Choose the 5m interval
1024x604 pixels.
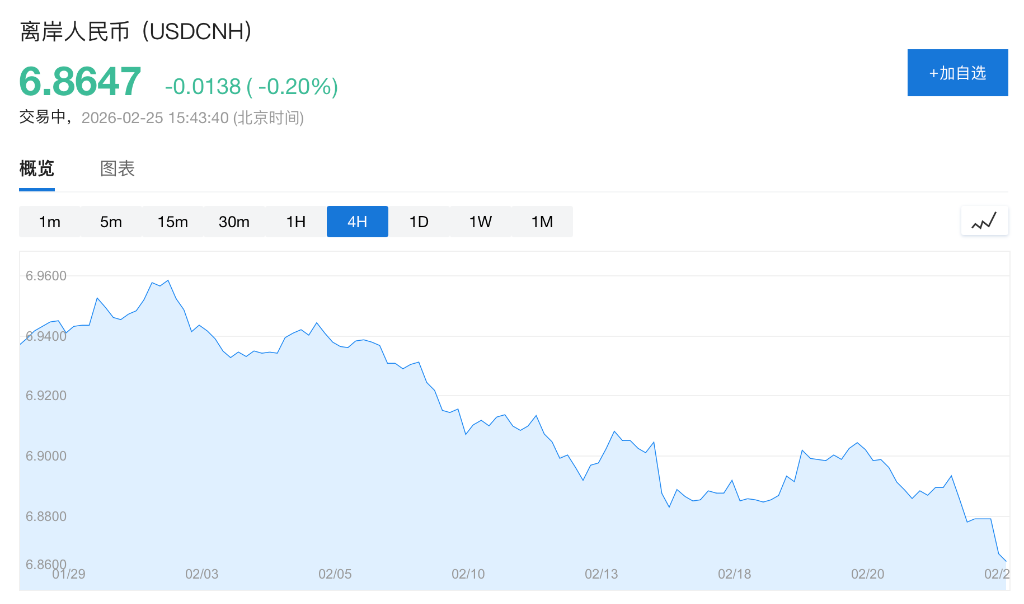[111, 222]
